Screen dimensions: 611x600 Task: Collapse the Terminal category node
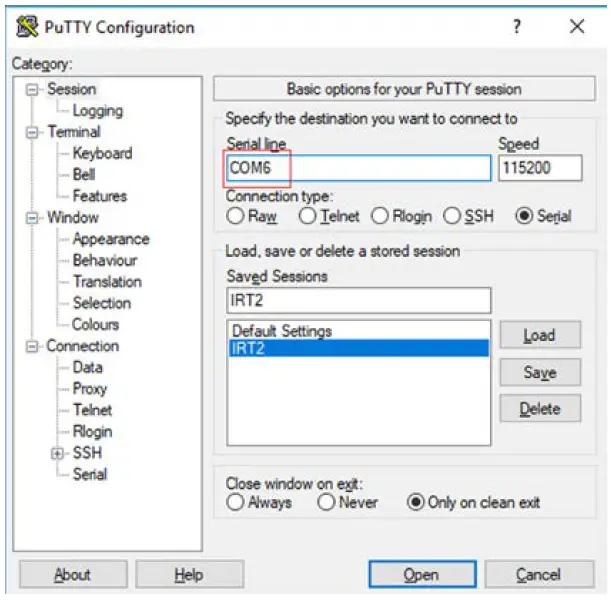33,132
